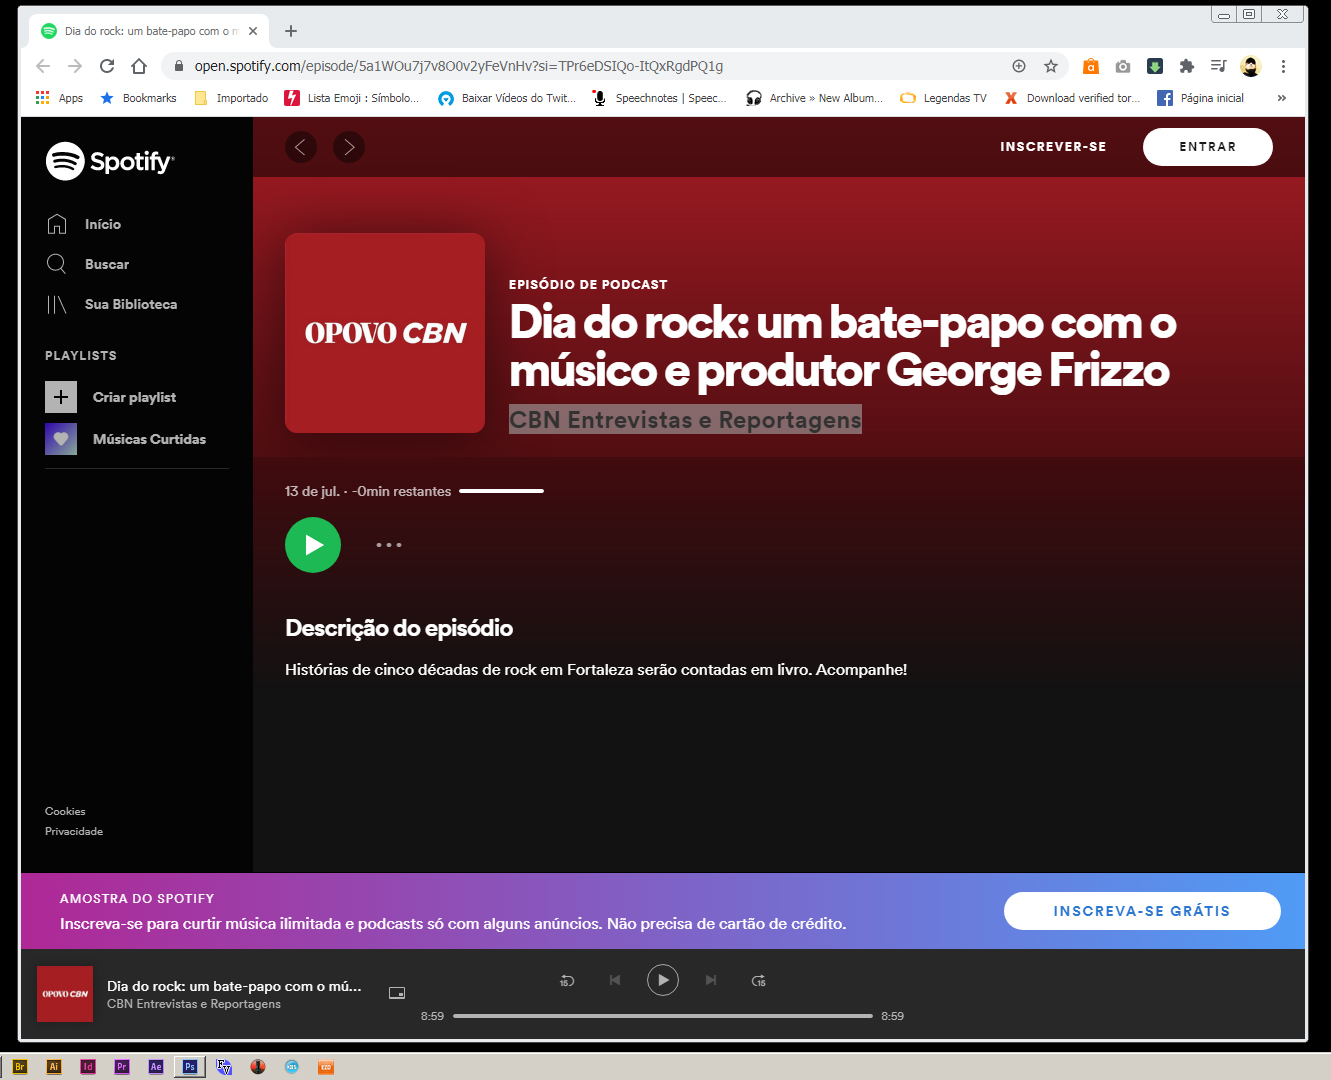Open Músicas Curtidas heart icon
Image resolution: width=1331 pixels, height=1080 pixels.
(x=61, y=439)
